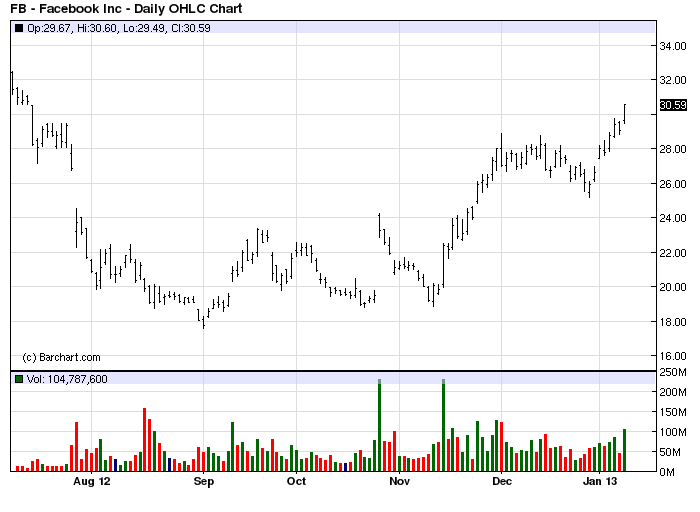Viewport: 700px width, 512px height.
Task: Click the tall green volume bar in mid November
Action: pos(443,425)
